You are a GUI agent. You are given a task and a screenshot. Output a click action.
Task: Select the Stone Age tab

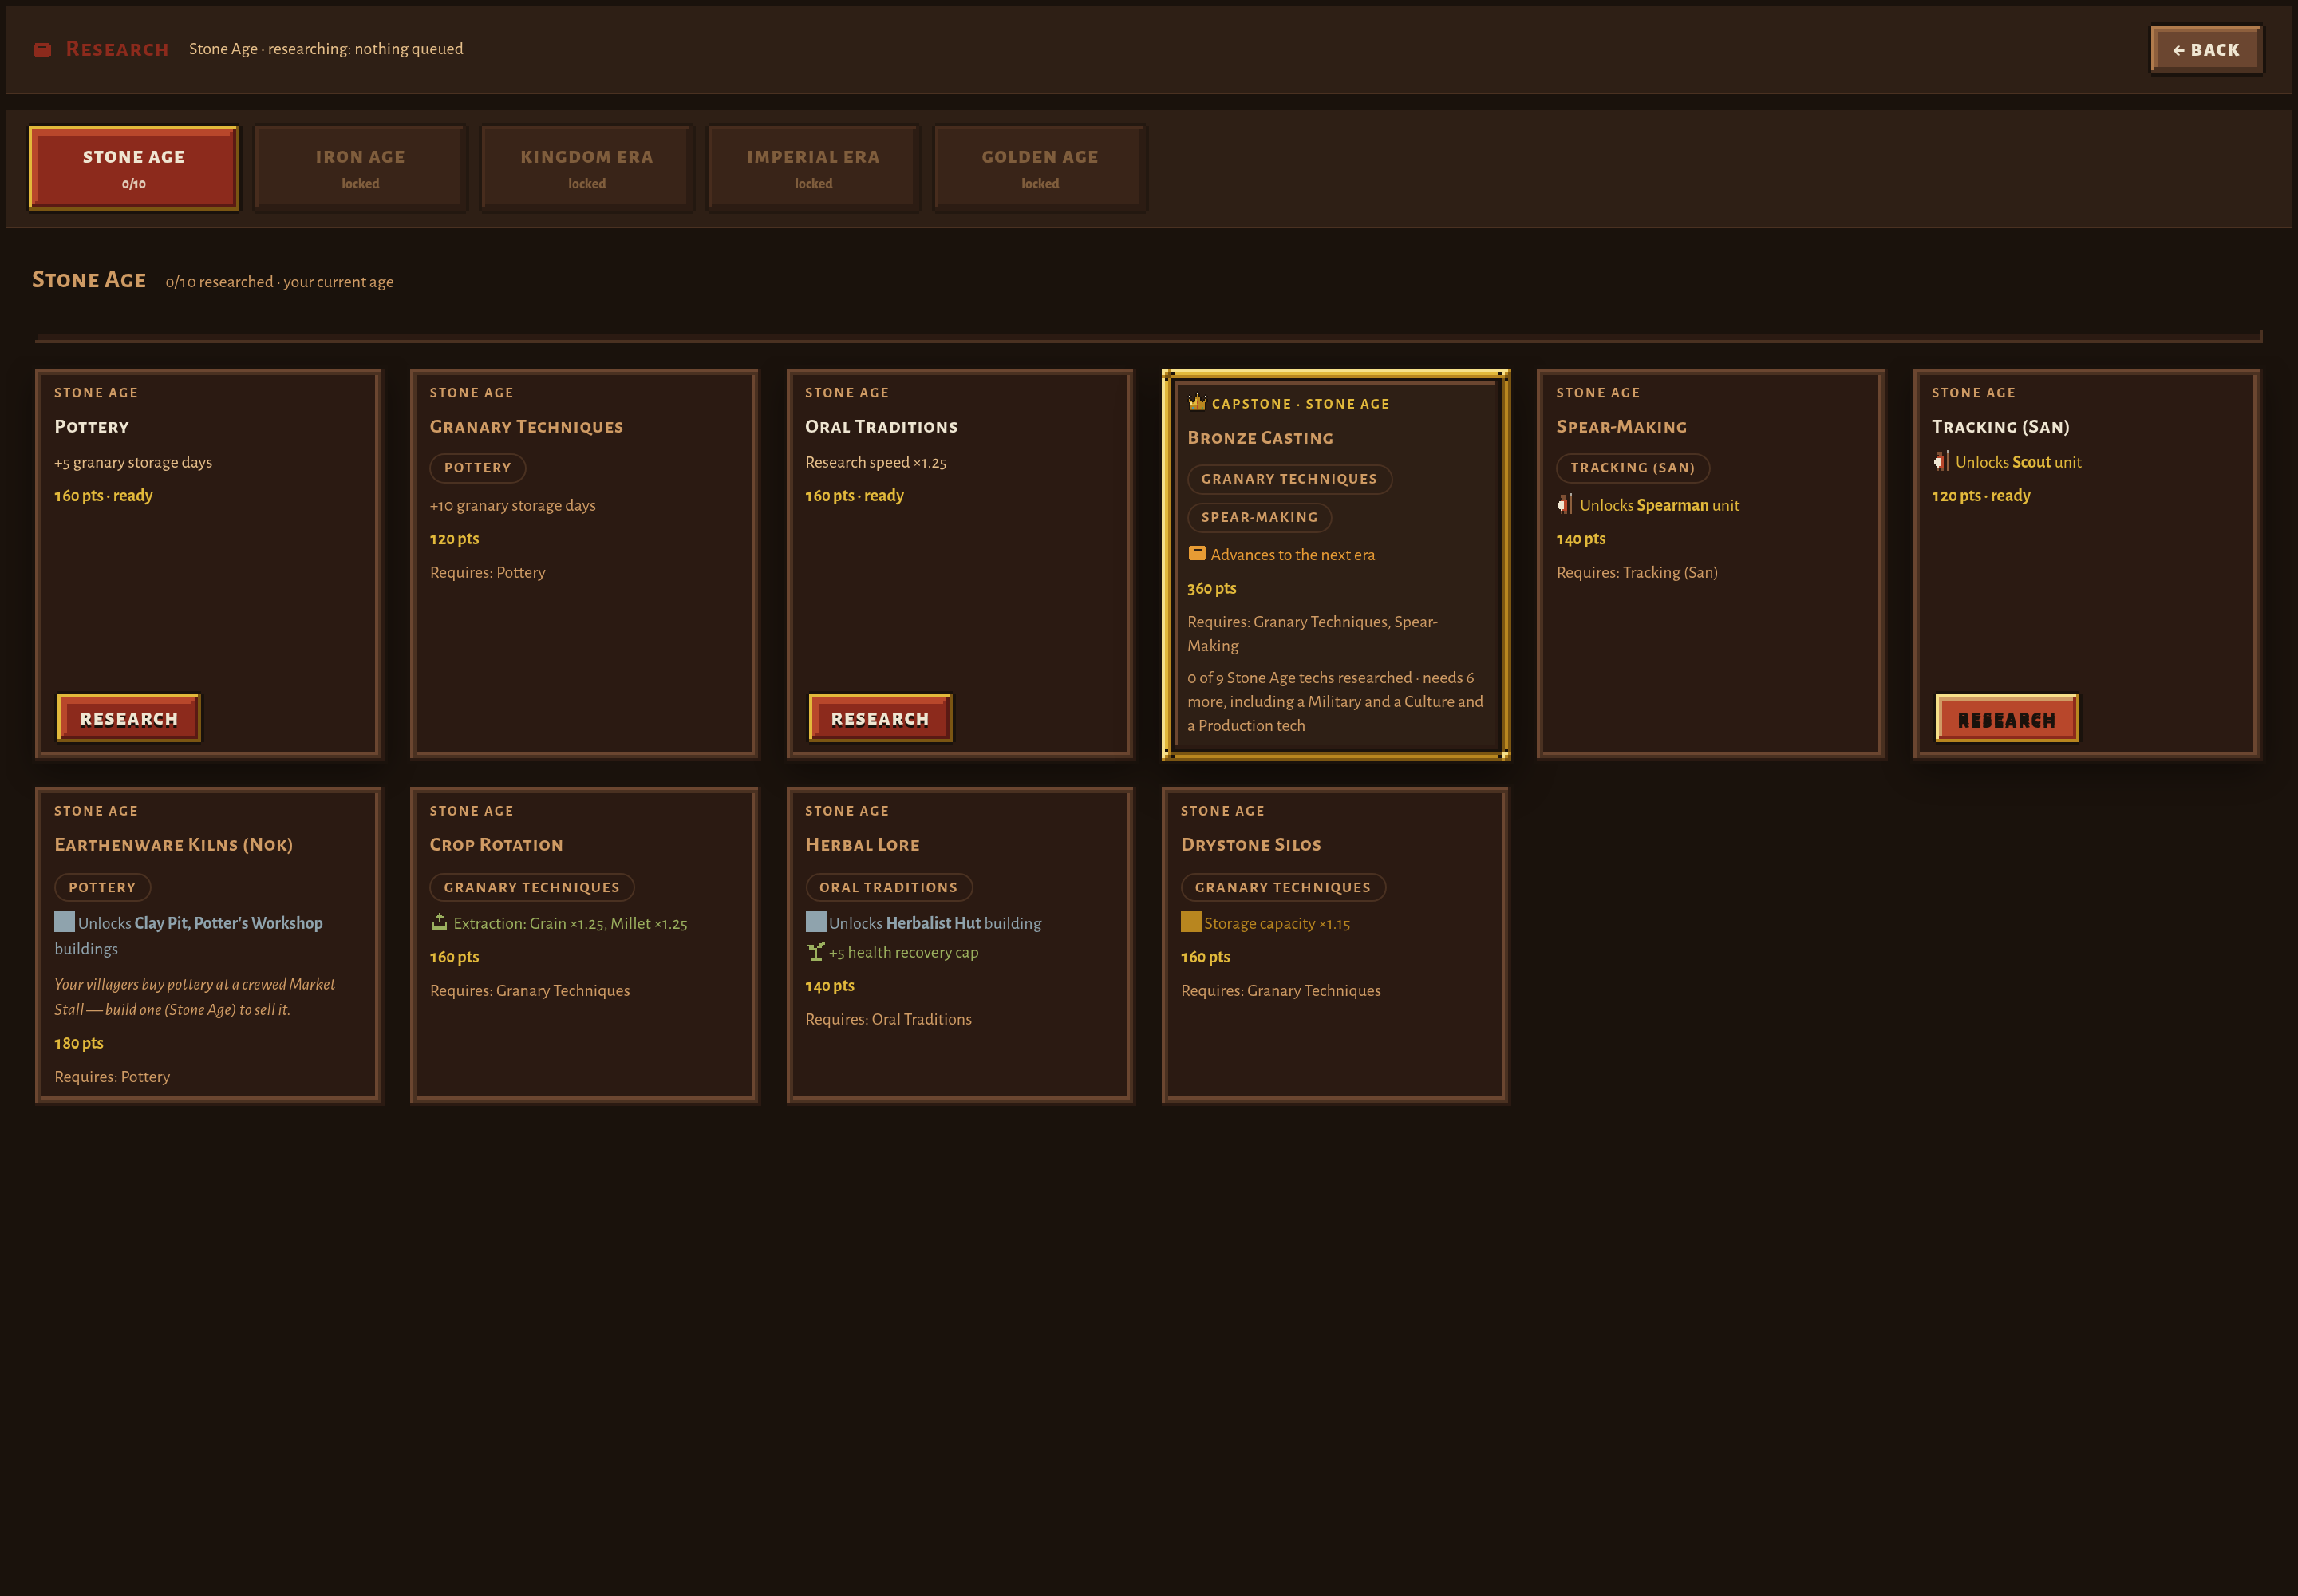tap(134, 168)
